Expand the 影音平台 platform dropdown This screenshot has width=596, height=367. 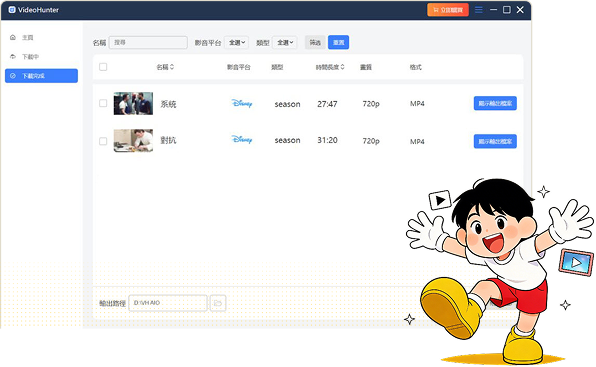click(x=236, y=42)
